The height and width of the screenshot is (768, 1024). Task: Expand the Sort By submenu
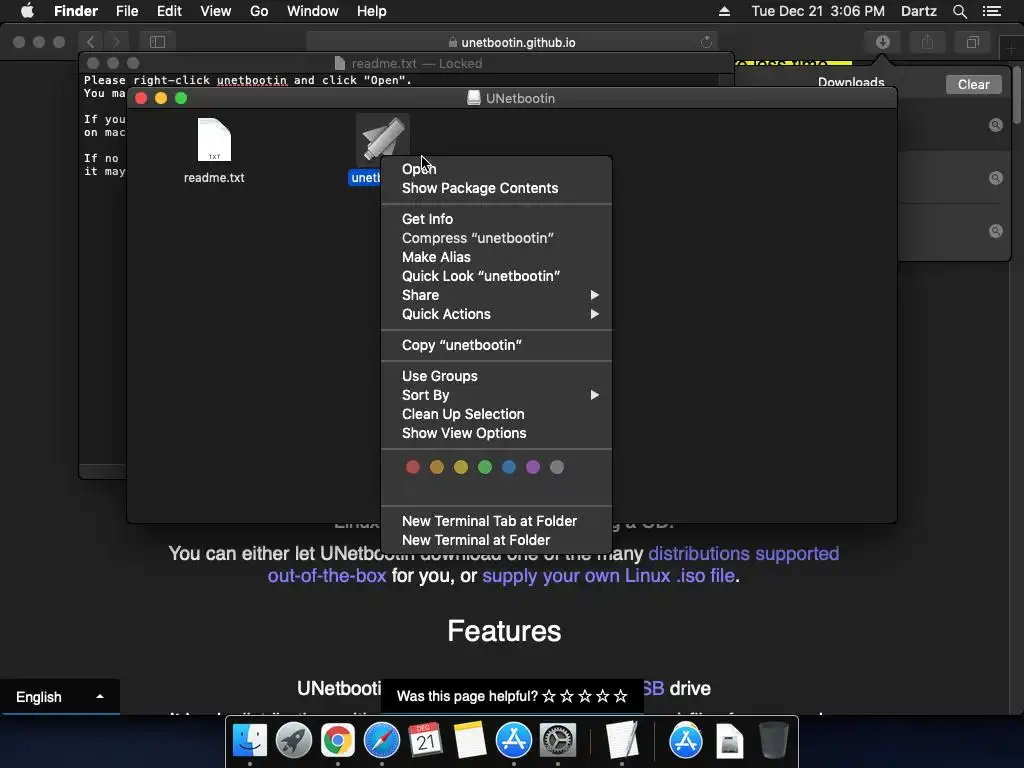tap(496, 395)
